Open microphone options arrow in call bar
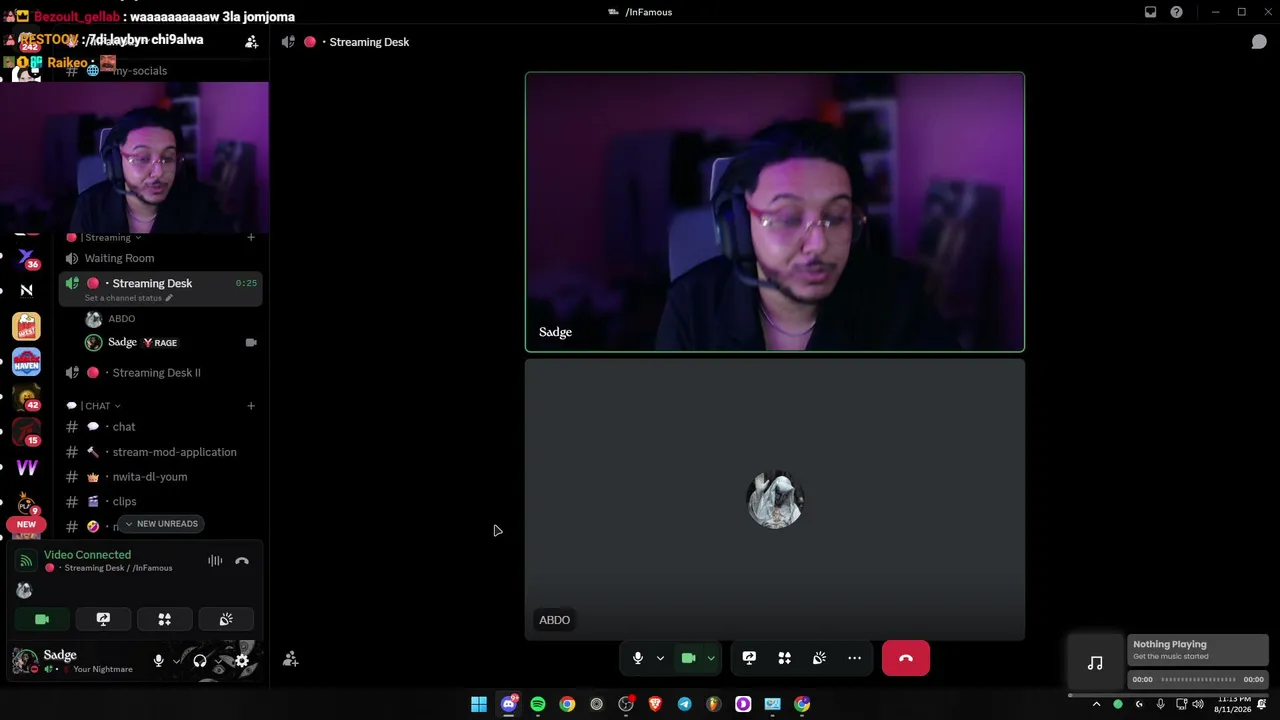The image size is (1280, 720). pos(660,658)
